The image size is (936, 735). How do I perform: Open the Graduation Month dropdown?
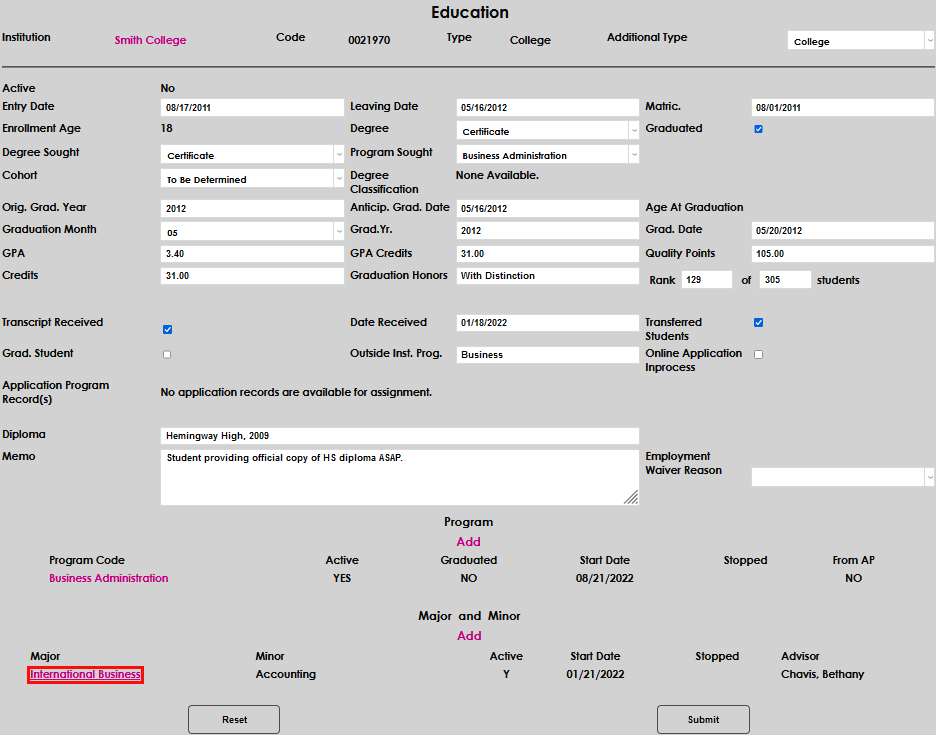click(x=252, y=231)
